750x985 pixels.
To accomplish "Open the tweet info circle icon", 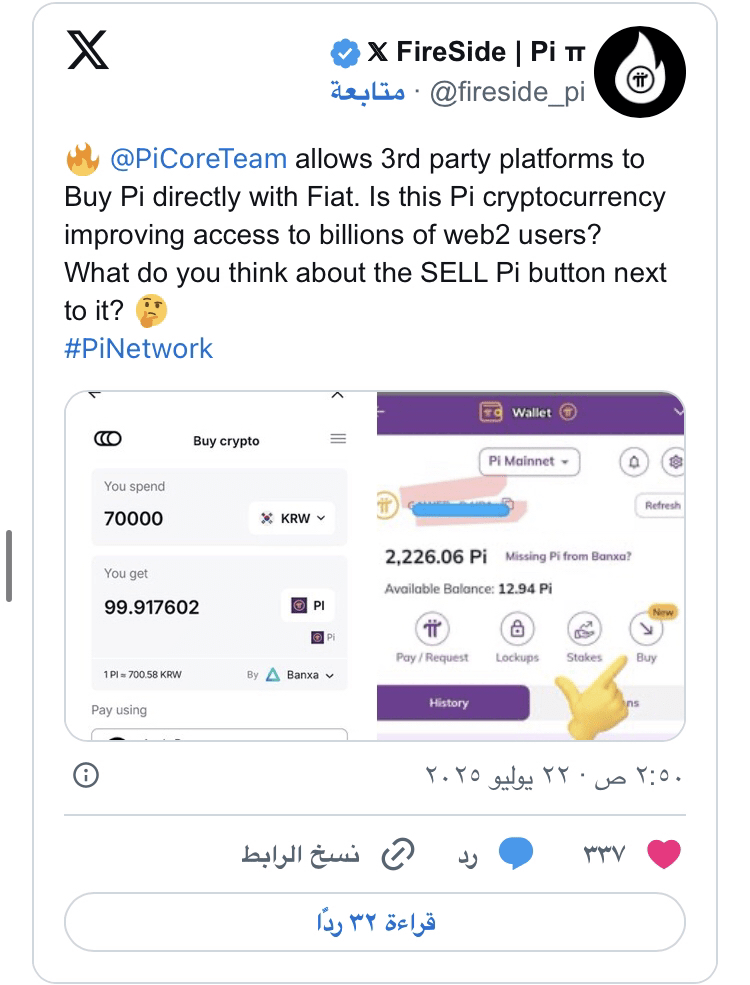I will pos(86,775).
